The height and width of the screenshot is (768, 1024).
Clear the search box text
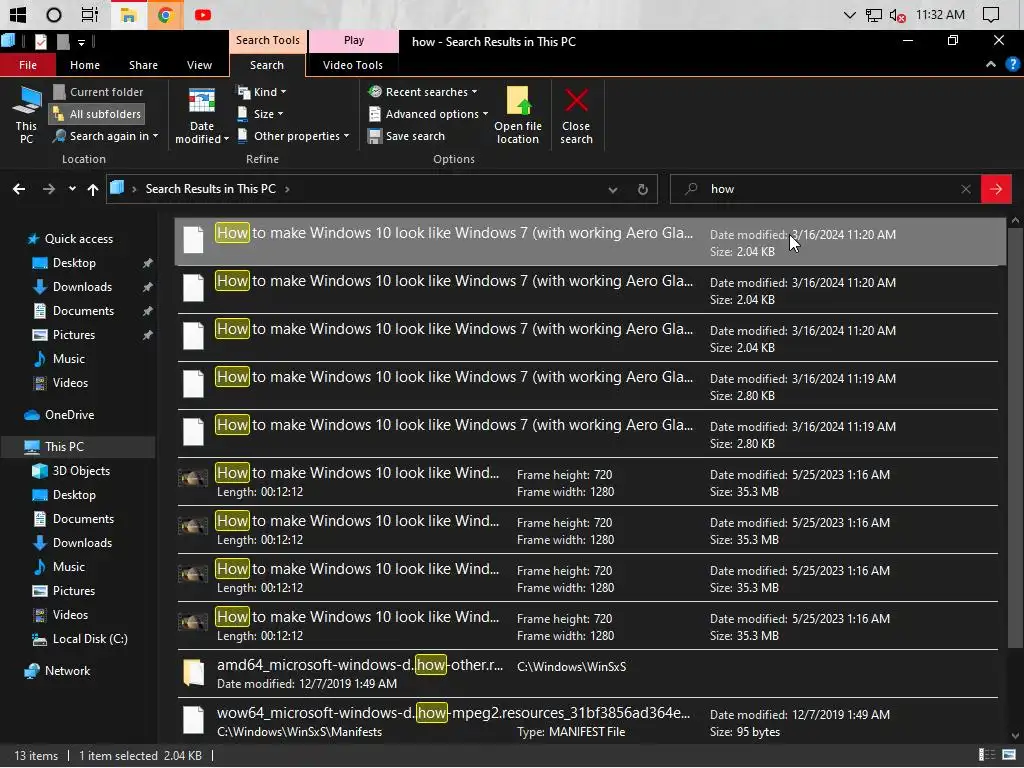pyautogui.click(x=966, y=189)
